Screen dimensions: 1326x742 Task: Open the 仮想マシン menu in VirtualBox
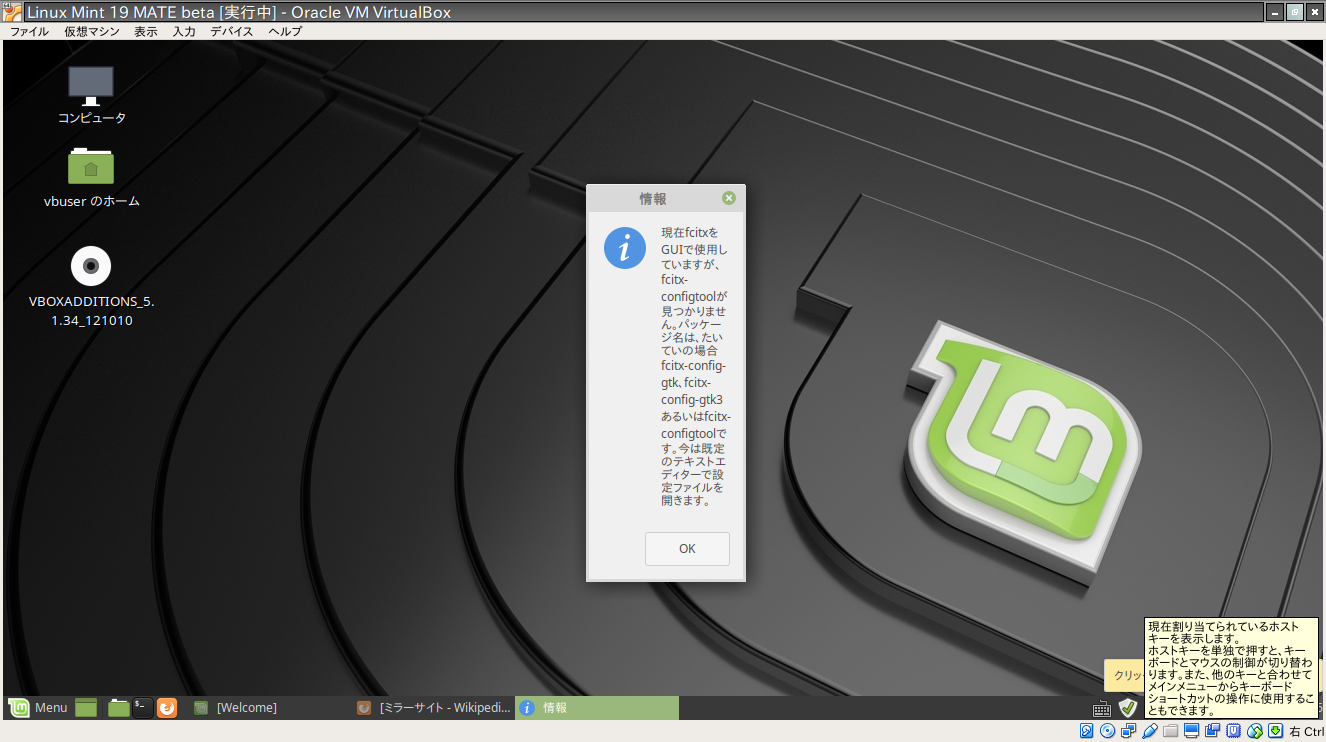pos(91,31)
